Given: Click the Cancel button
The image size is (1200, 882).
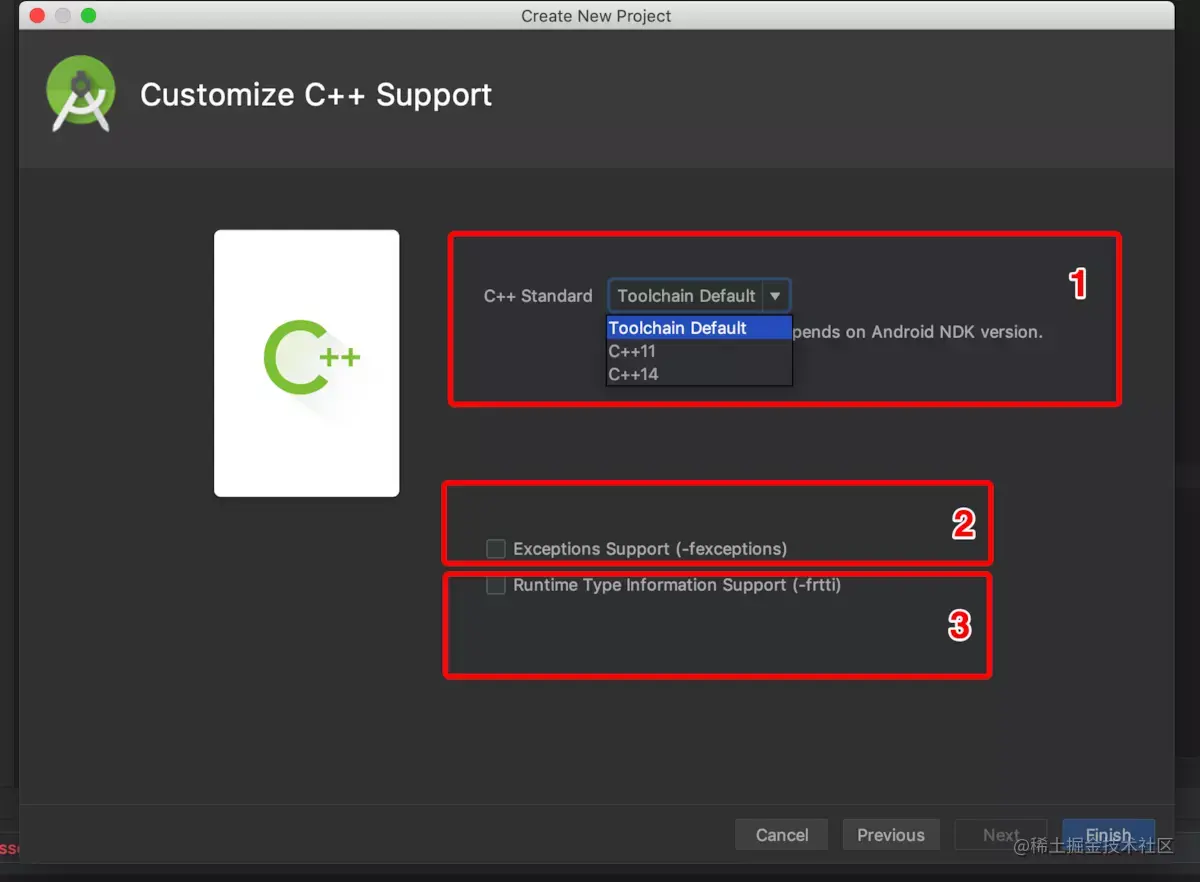Looking at the screenshot, I should click(x=782, y=835).
